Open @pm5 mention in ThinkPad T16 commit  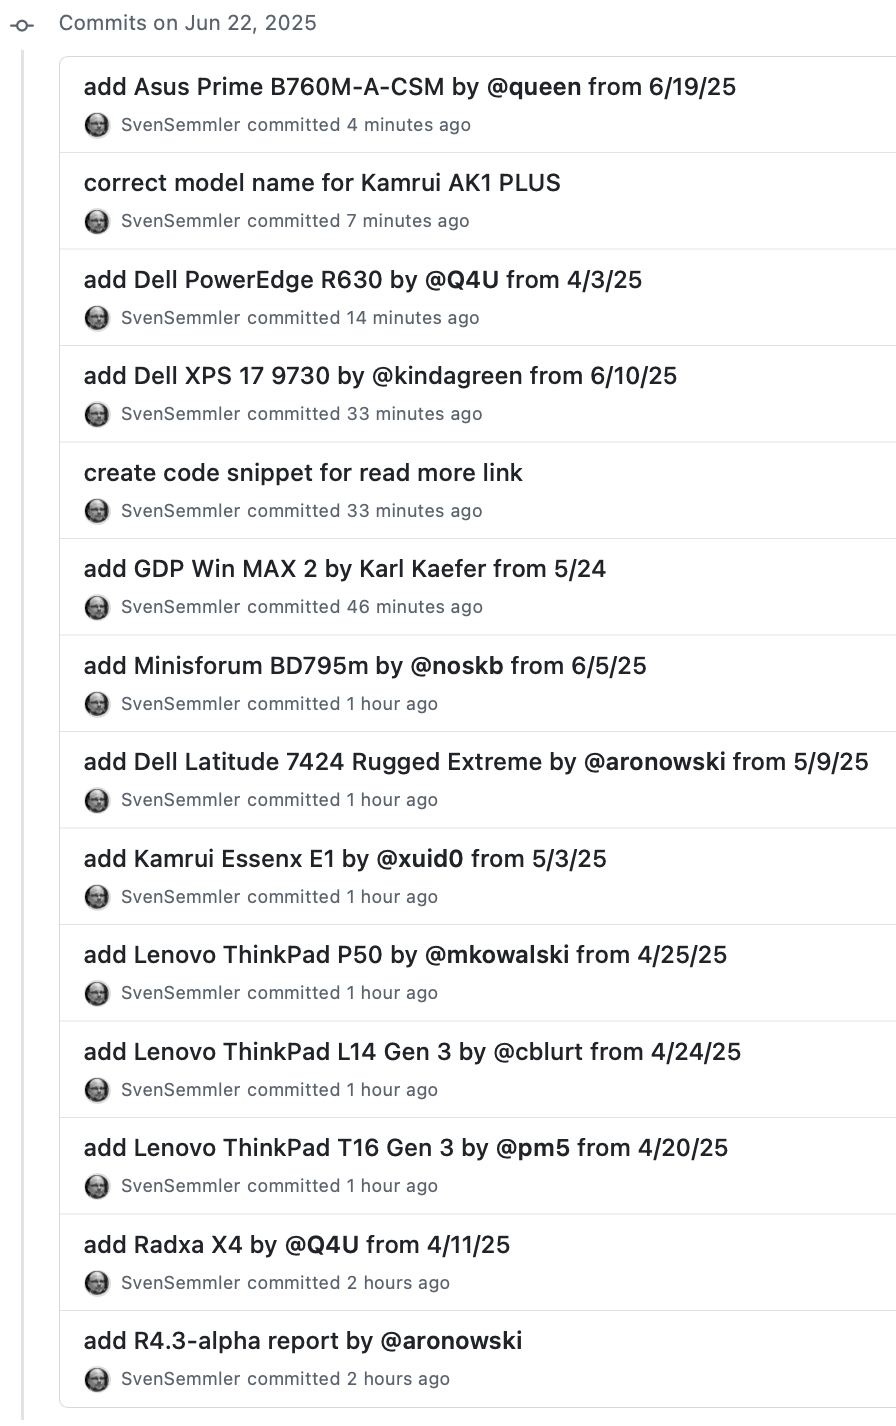tap(533, 1148)
